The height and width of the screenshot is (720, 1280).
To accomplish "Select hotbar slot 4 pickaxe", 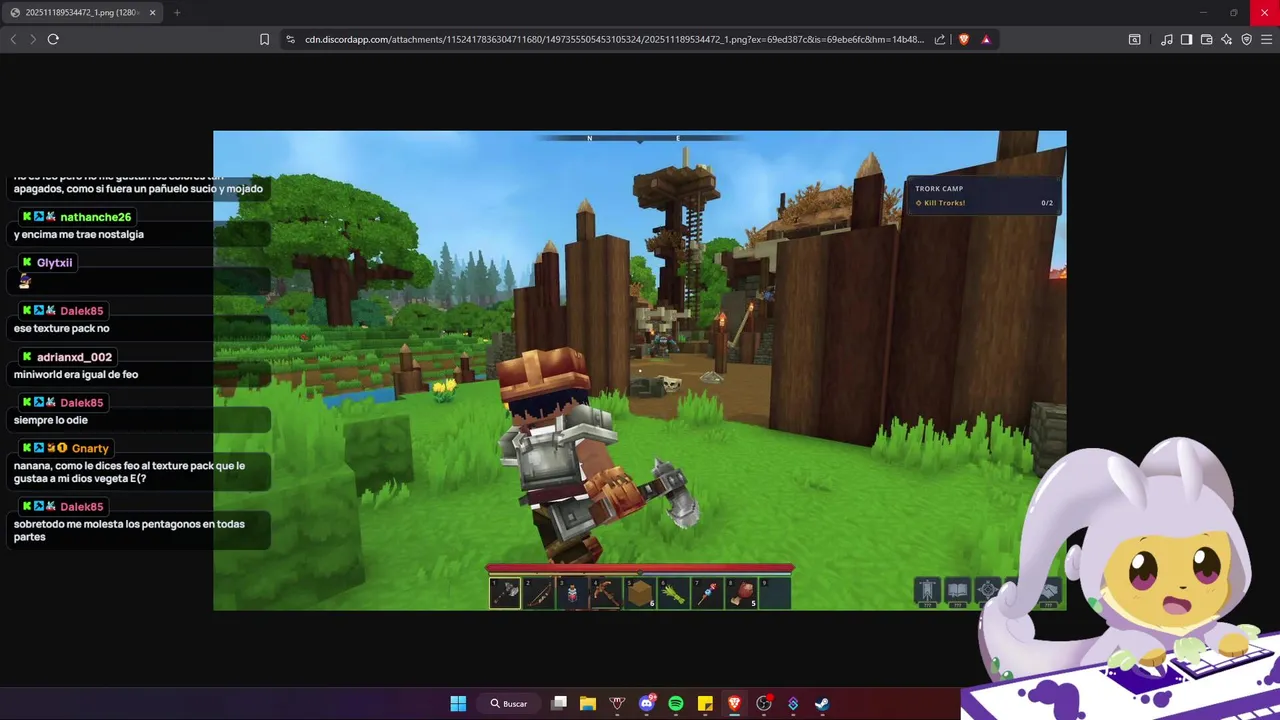I will pos(606,593).
